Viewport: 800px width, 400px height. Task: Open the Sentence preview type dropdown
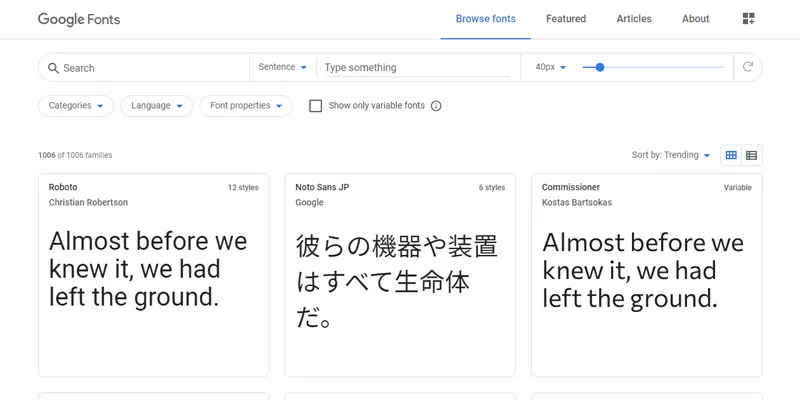(x=283, y=67)
